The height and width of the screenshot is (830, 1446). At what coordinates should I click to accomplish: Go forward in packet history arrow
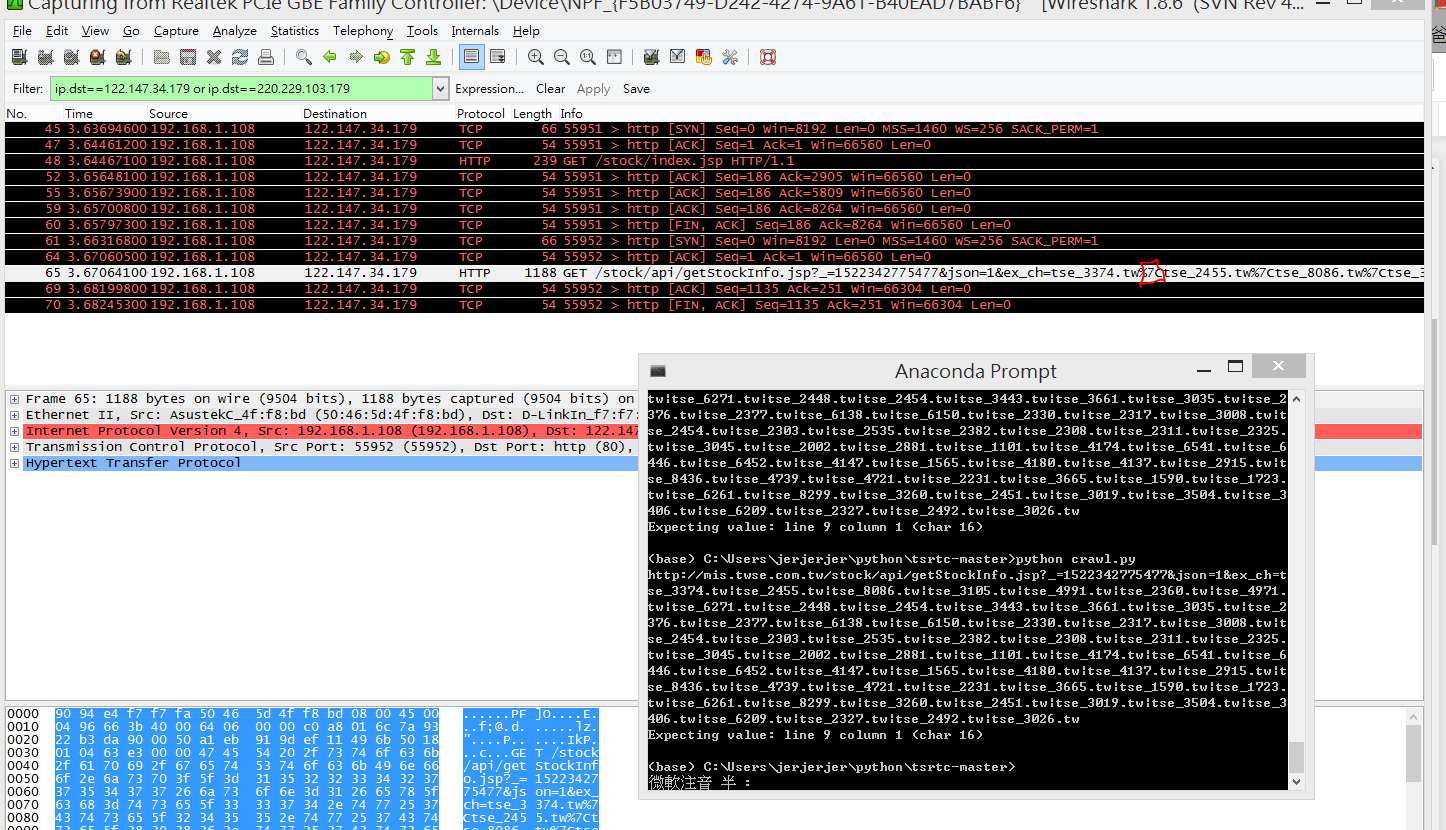[x=355, y=57]
